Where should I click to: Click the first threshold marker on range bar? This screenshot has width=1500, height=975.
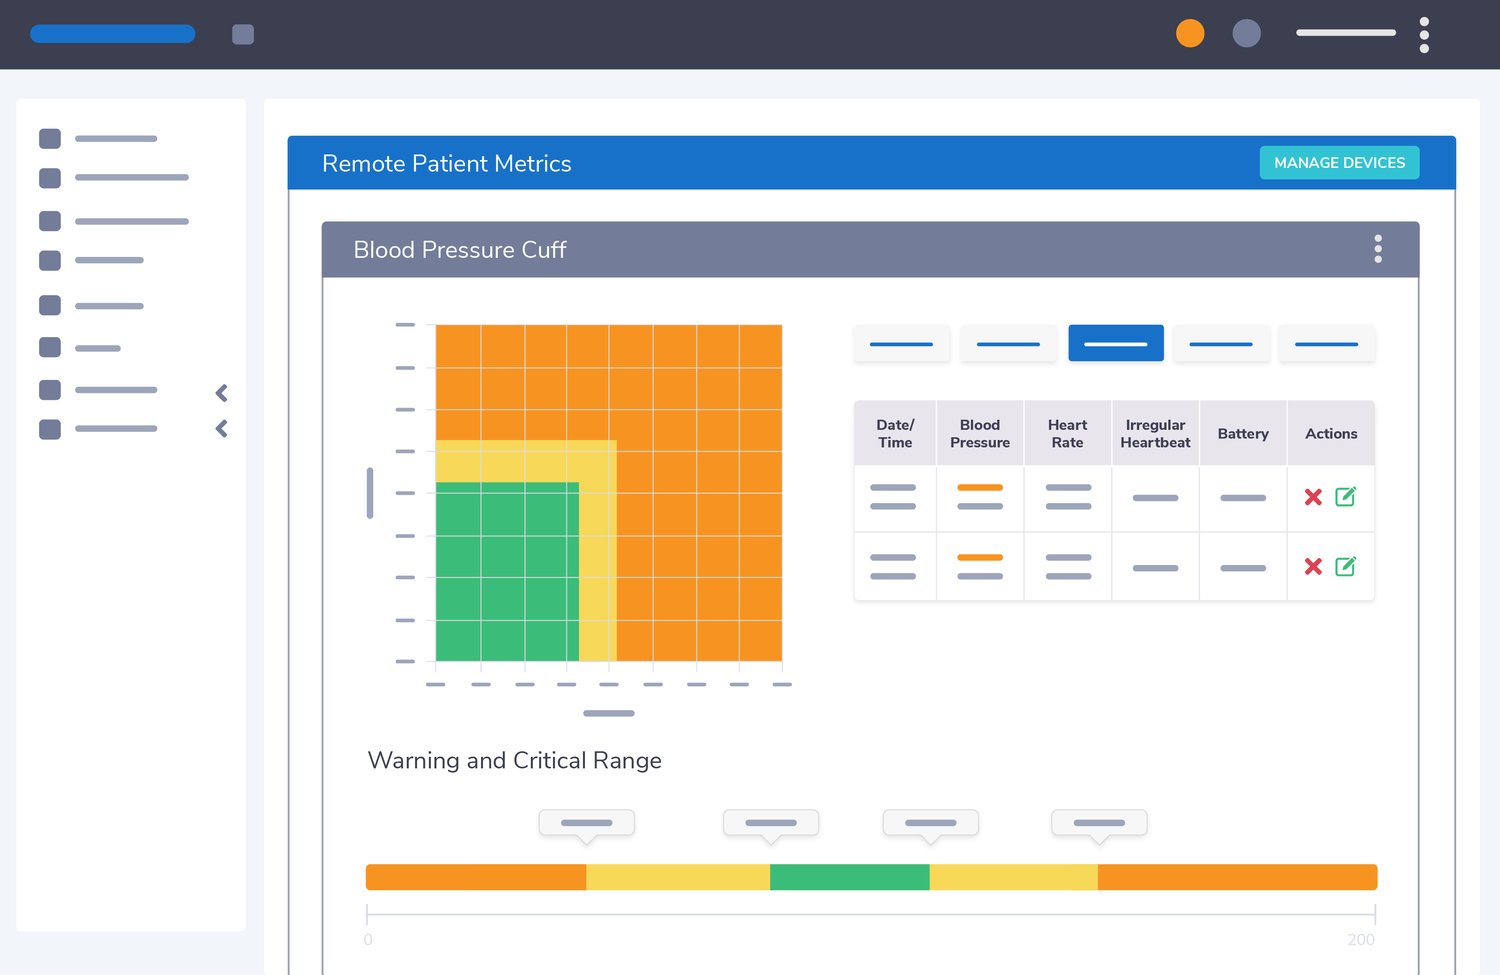tap(587, 823)
